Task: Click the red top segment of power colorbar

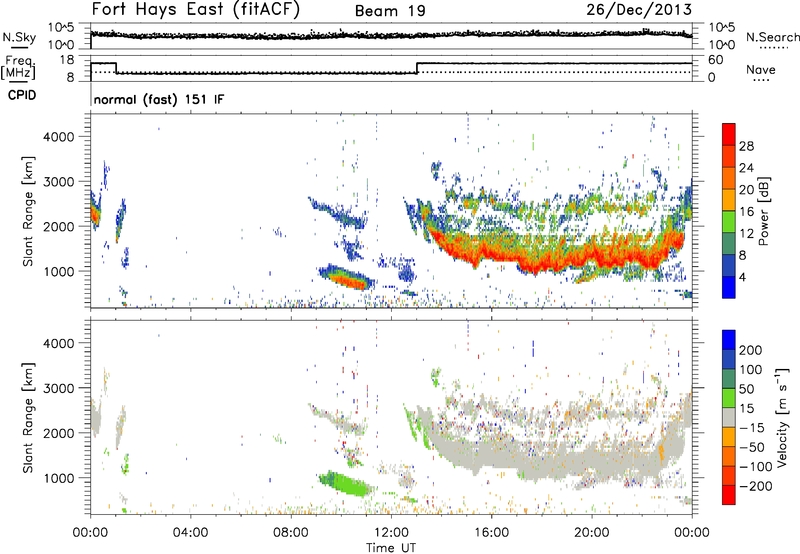Action: 729,135
